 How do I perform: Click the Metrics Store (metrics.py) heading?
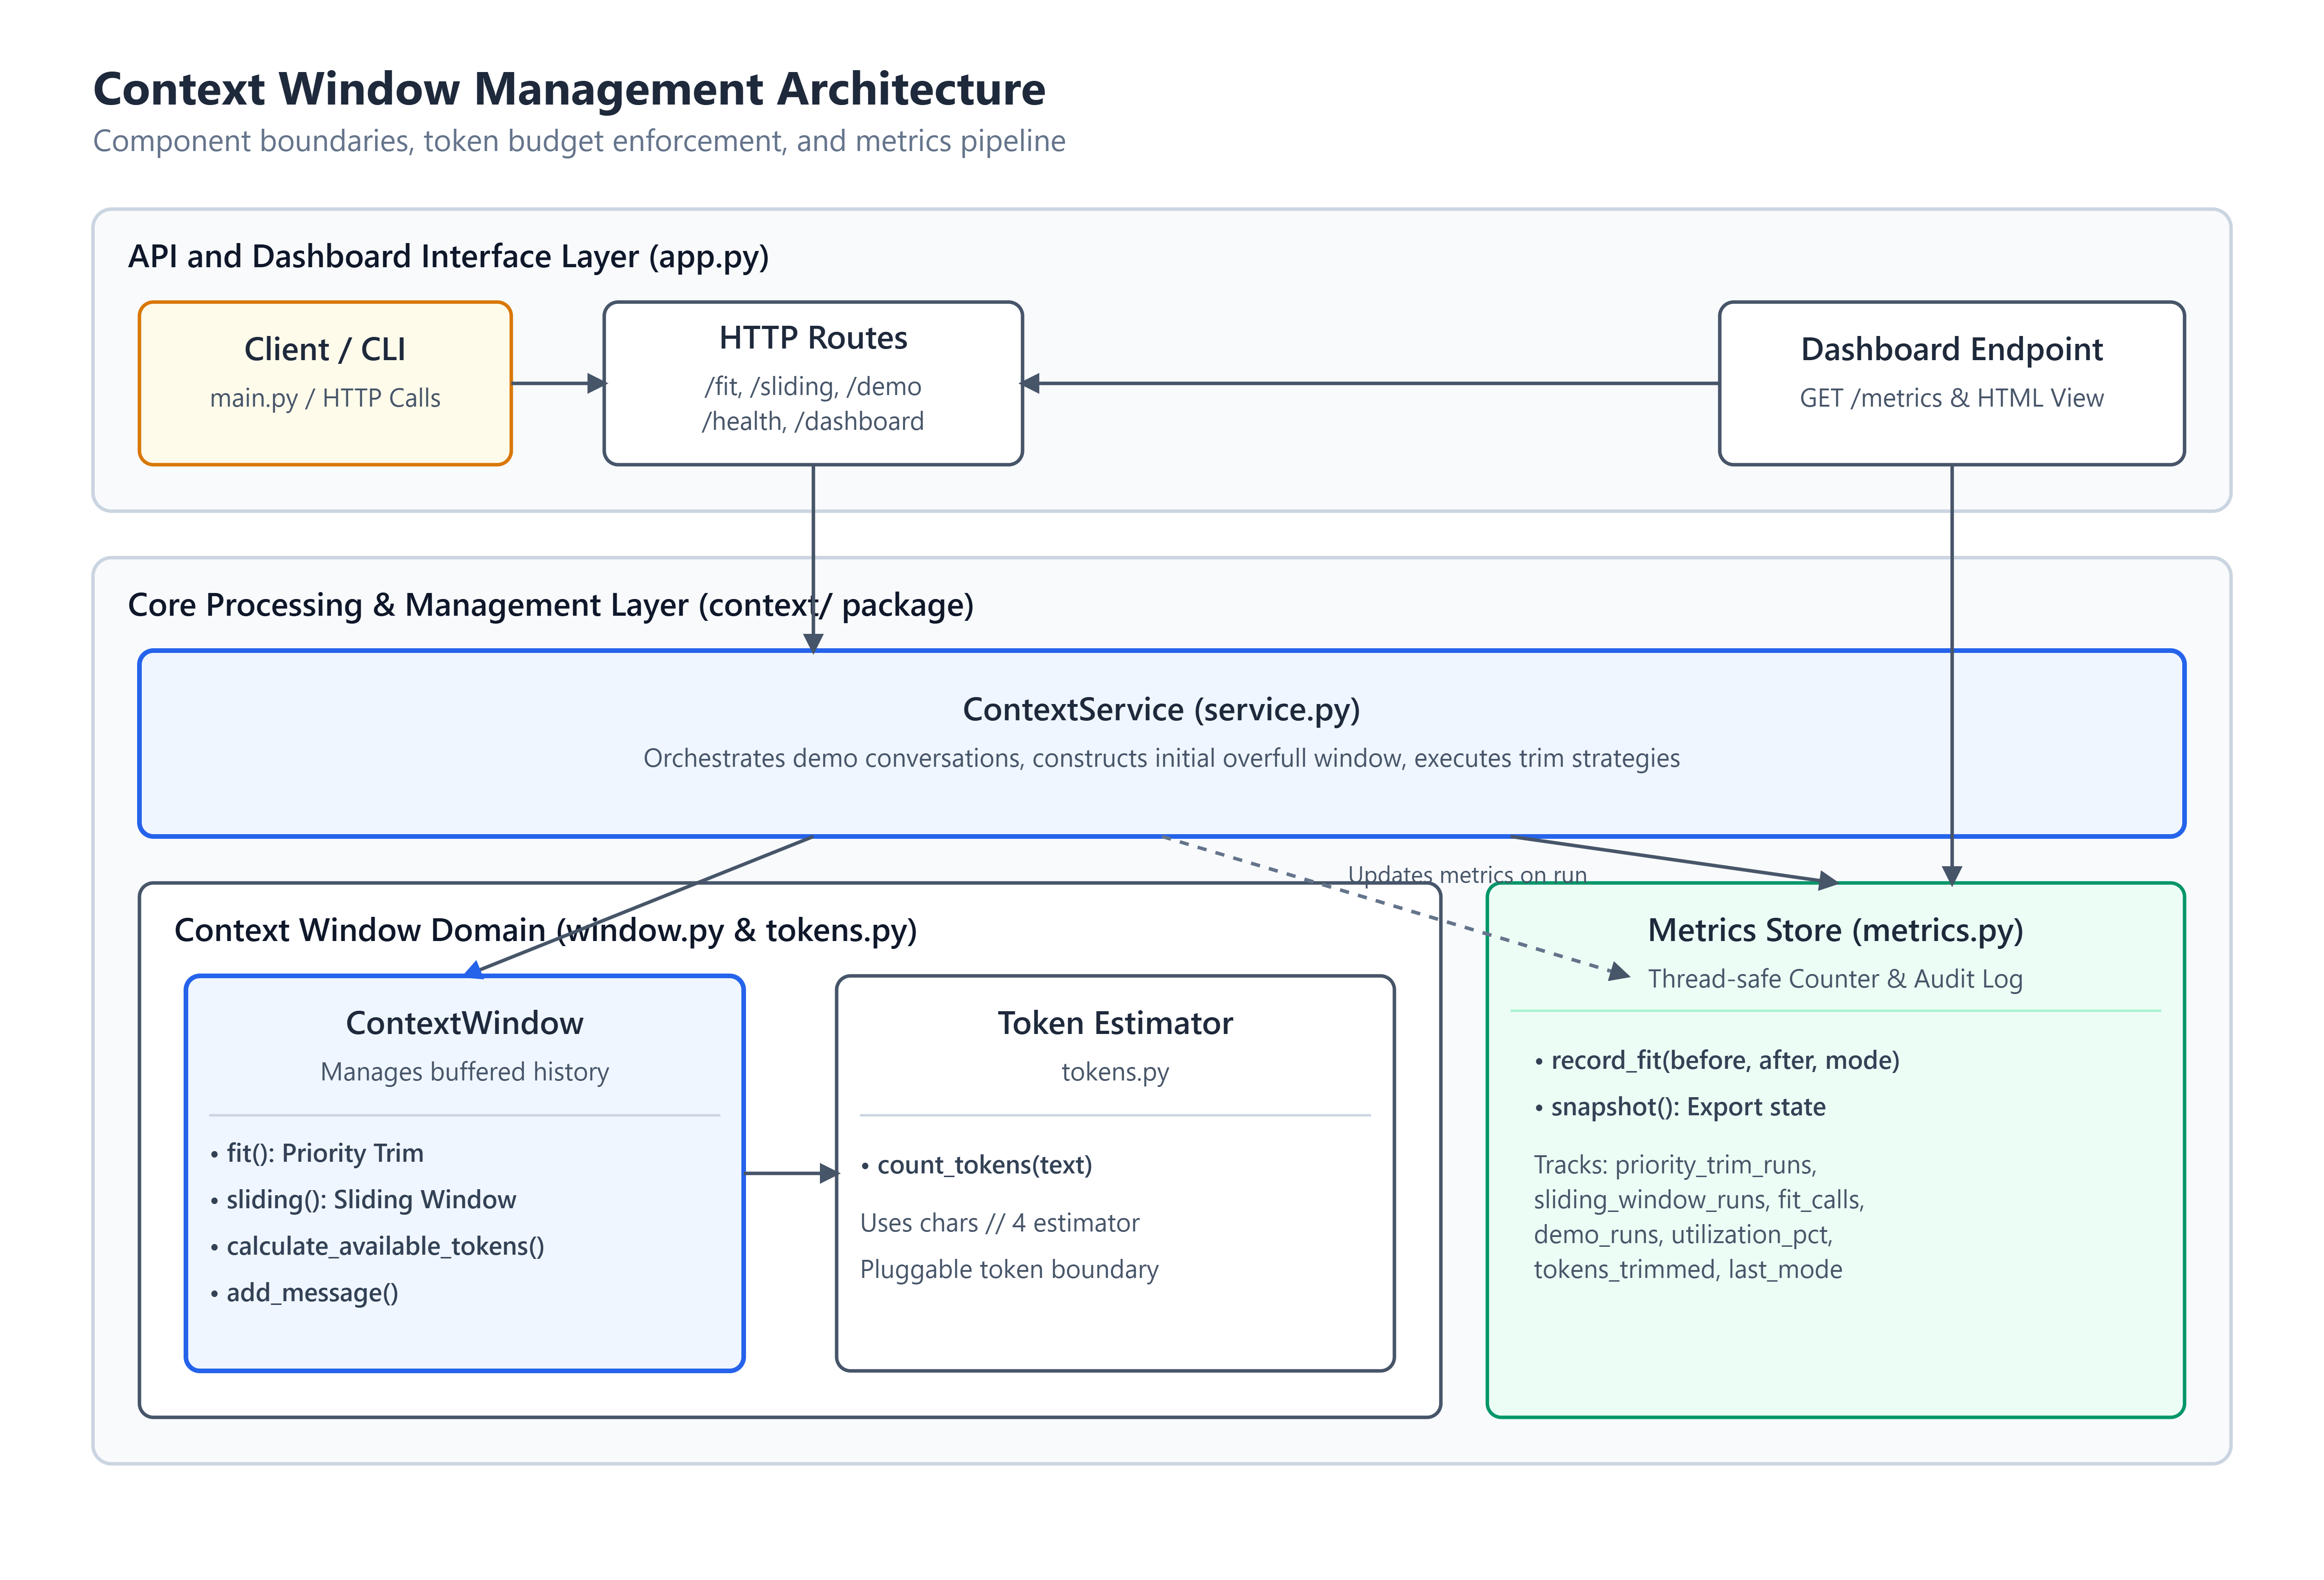click(x=1835, y=930)
